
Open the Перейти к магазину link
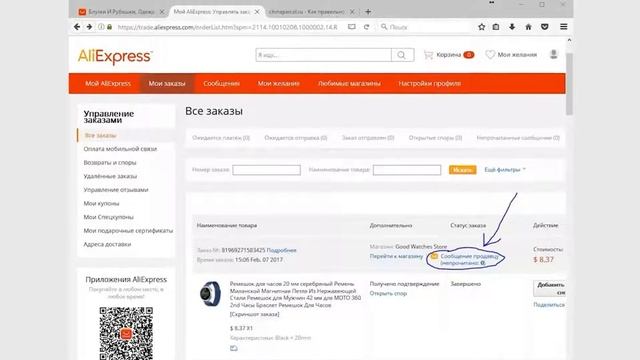[396, 256]
